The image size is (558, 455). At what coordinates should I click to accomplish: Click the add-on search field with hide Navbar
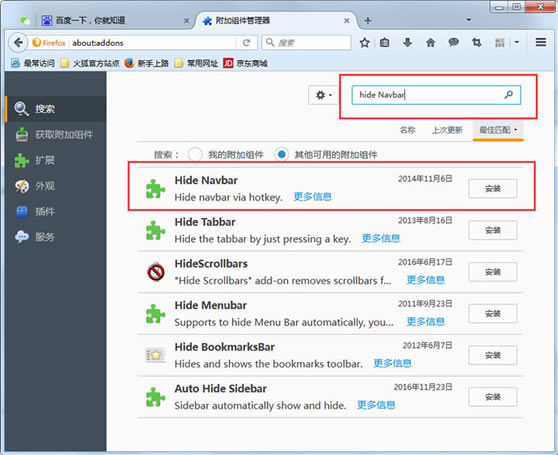coord(436,95)
